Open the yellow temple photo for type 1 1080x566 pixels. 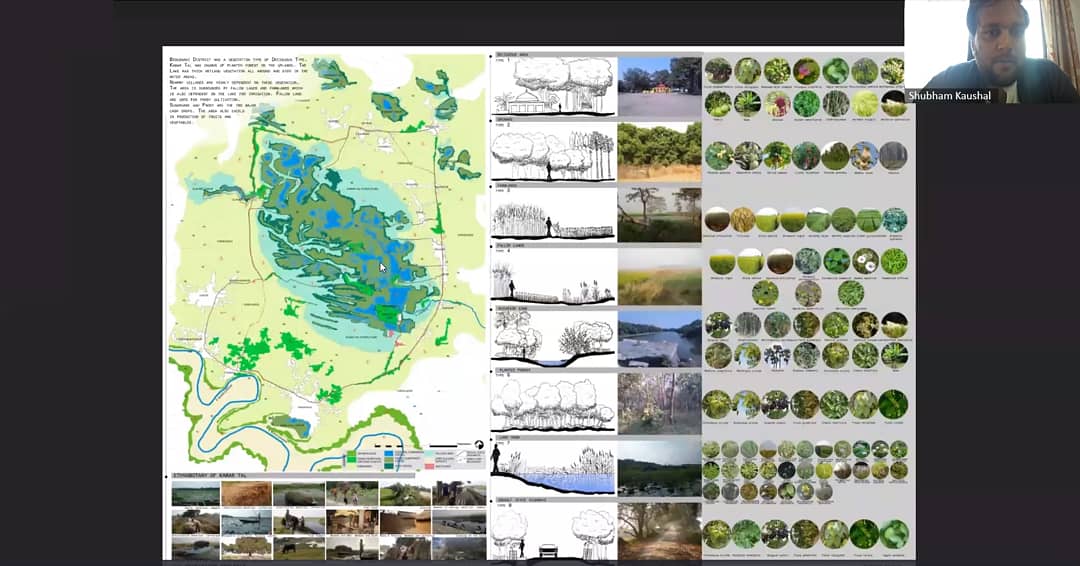pos(660,87)
